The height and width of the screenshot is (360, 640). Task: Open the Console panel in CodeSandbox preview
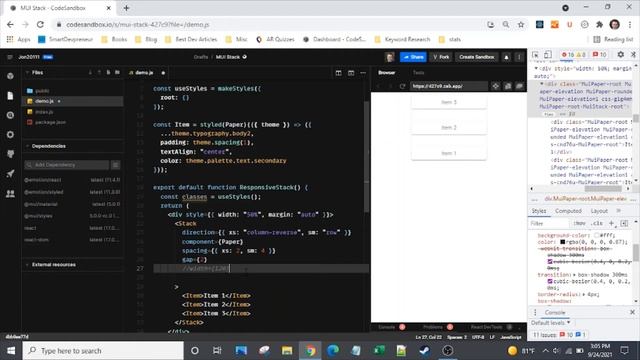[387, 327]
